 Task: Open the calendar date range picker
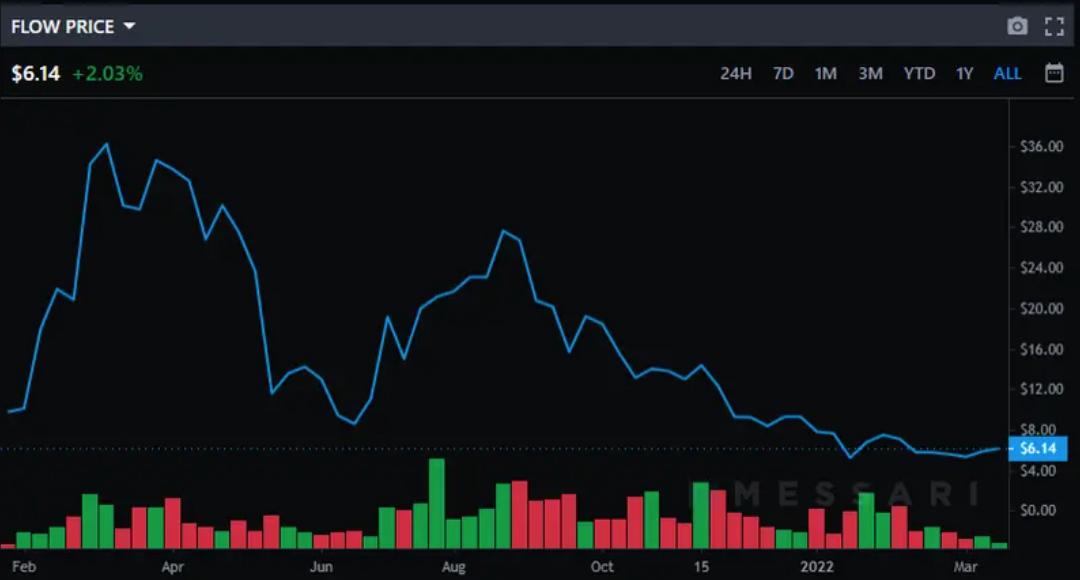coord(1054,73)
